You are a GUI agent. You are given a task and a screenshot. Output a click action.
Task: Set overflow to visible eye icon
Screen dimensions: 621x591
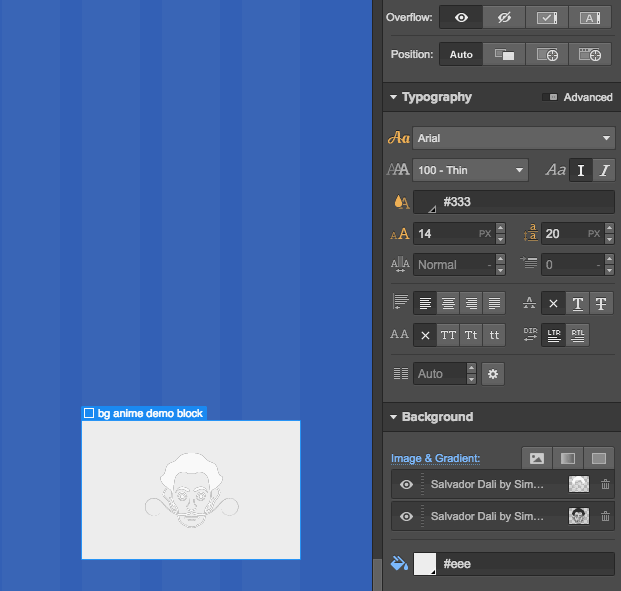[461, 17]
